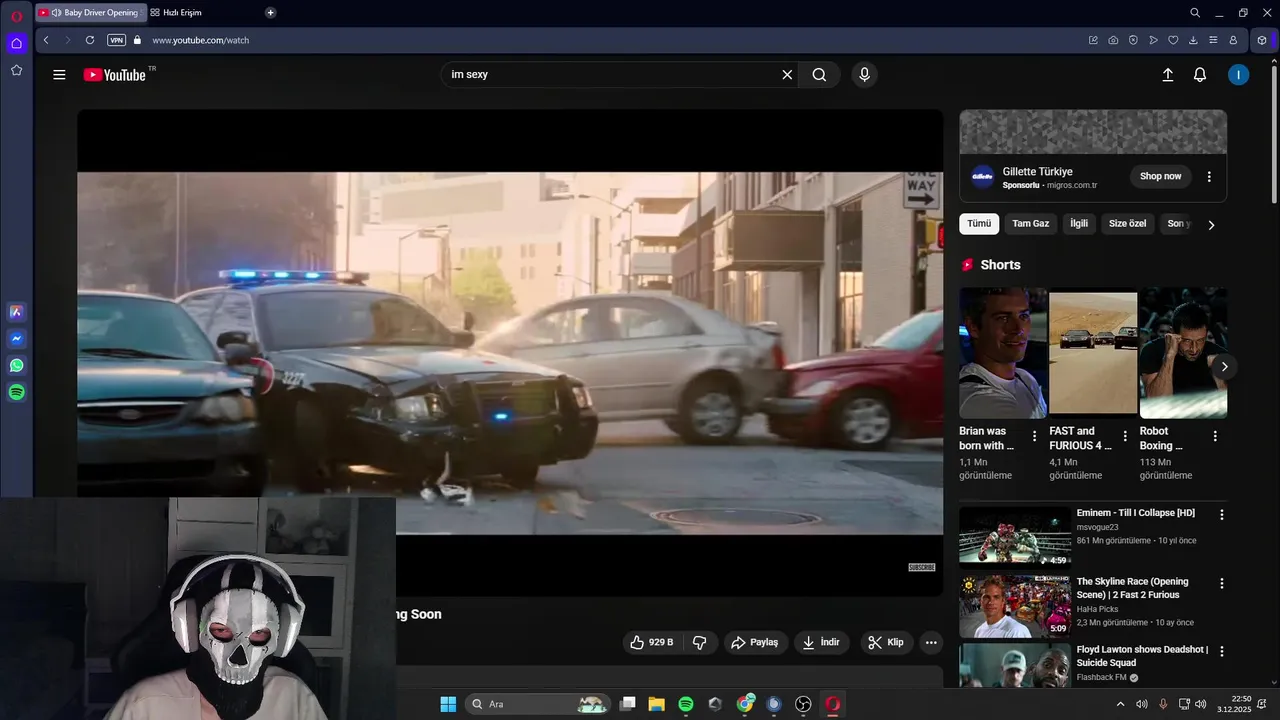Open Opera easy setup sliders icon
The width and height of the screenshot is (1280, 720).
click(x=1213, y=40)
